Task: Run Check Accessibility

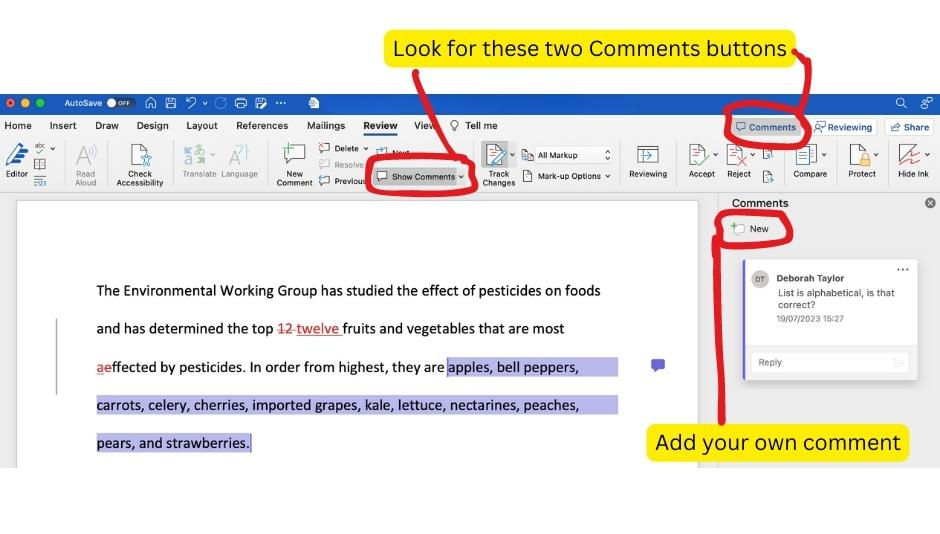Action: point(140,165)
